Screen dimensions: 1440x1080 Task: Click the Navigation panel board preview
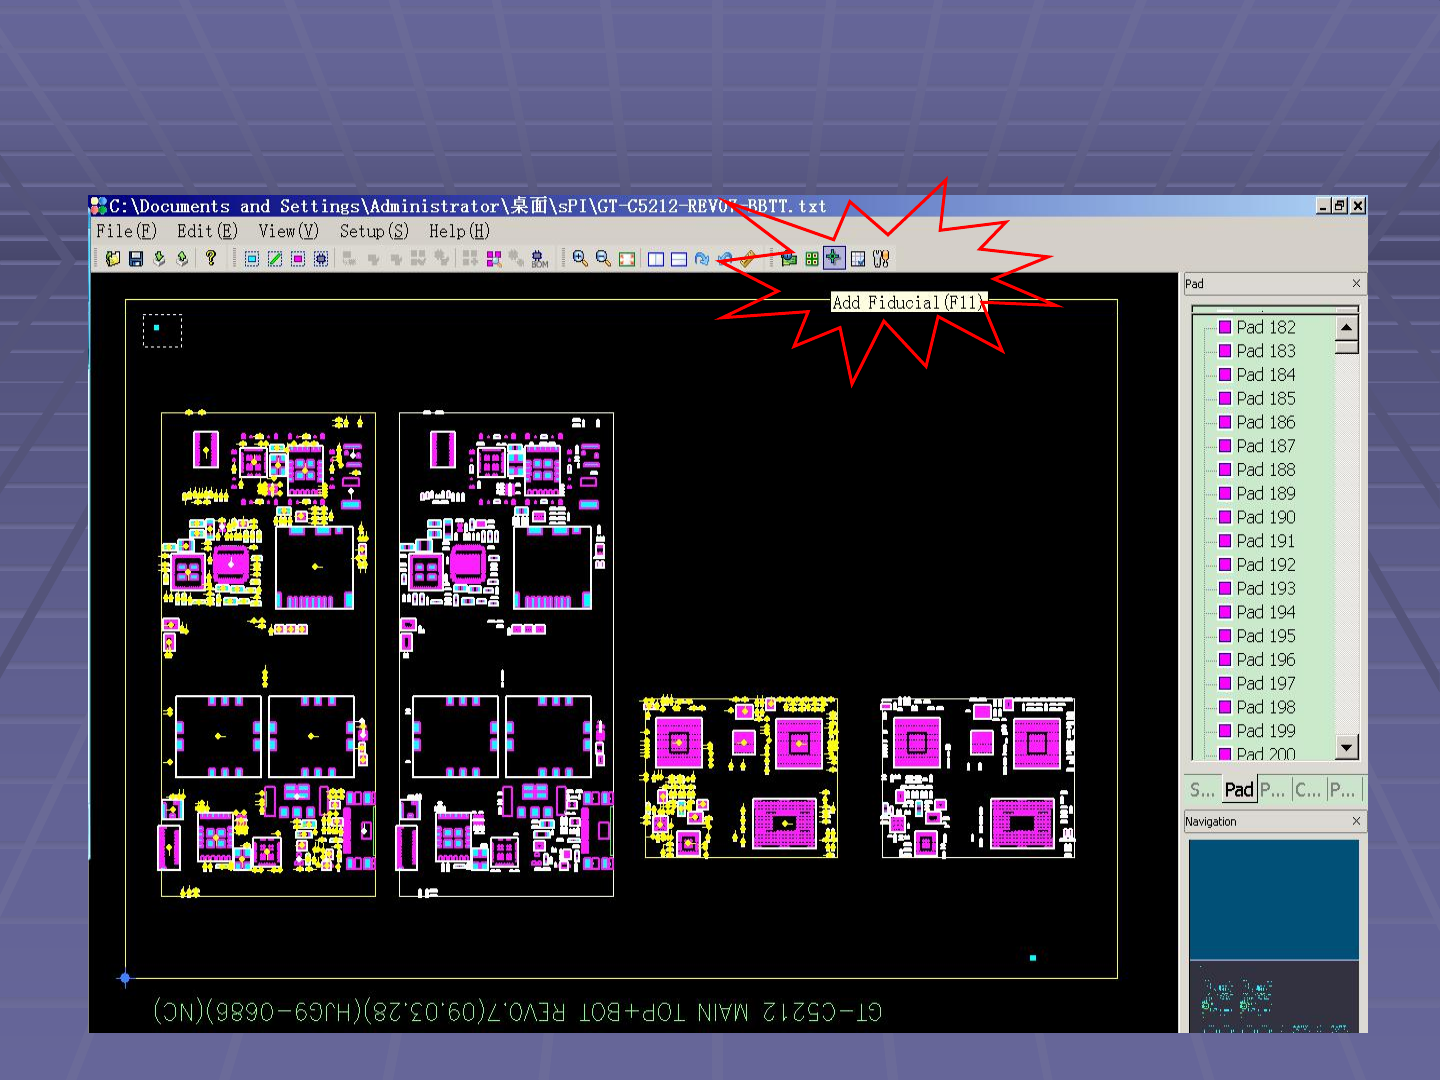pos(1274,935)
